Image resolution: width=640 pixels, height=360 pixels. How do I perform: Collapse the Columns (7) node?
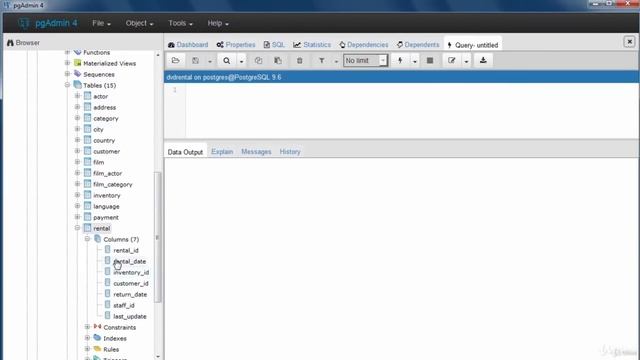(x=87, y=239)
